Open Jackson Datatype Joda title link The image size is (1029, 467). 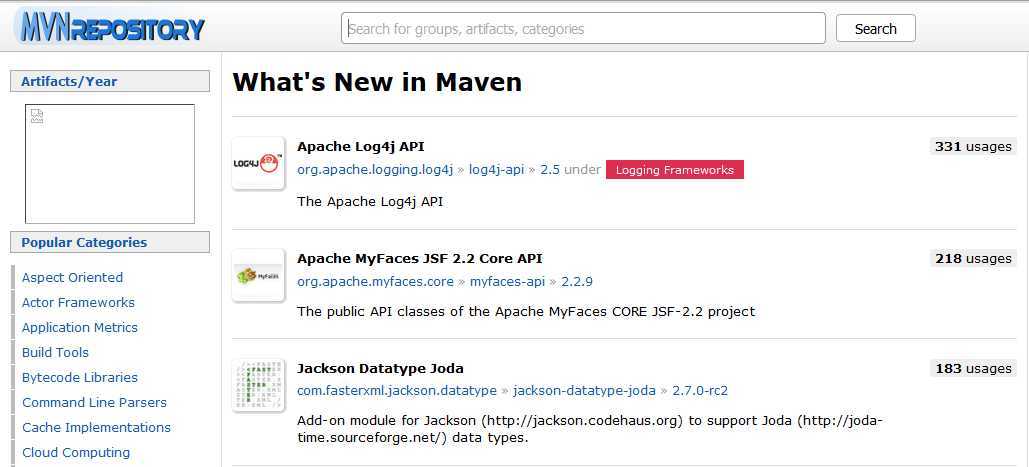380,368
